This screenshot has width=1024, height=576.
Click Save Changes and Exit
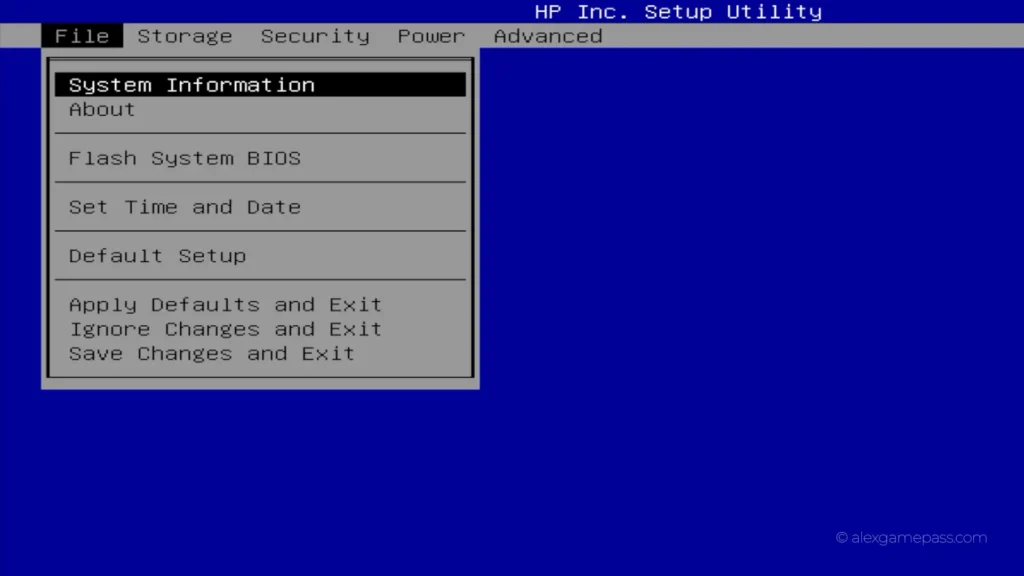tap(212, 353)
